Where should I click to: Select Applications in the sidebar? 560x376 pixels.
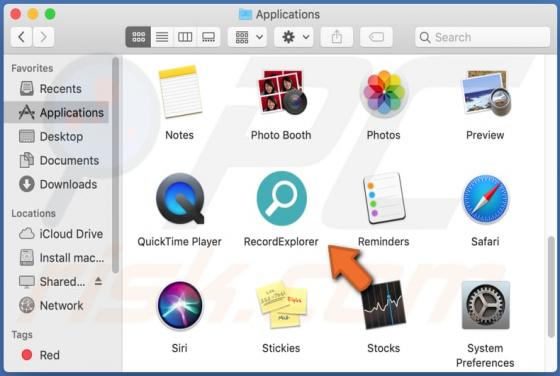pos(57,112)
